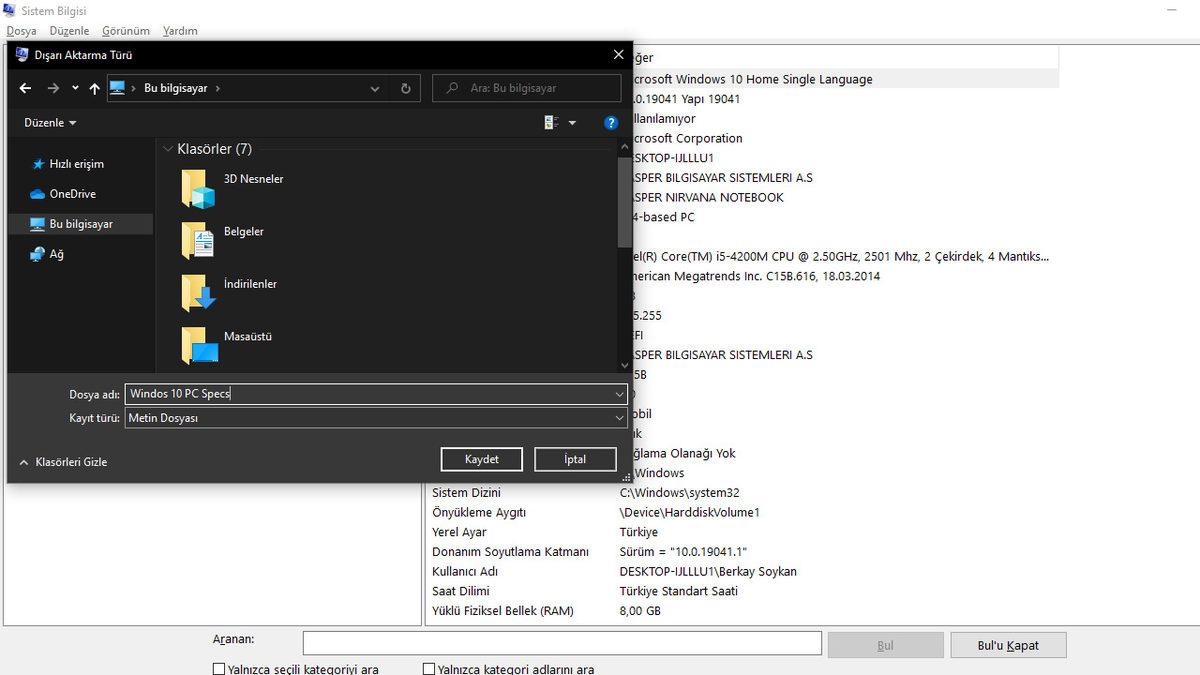
Task: Open the Görünüm menu
Action: [125, 31]
